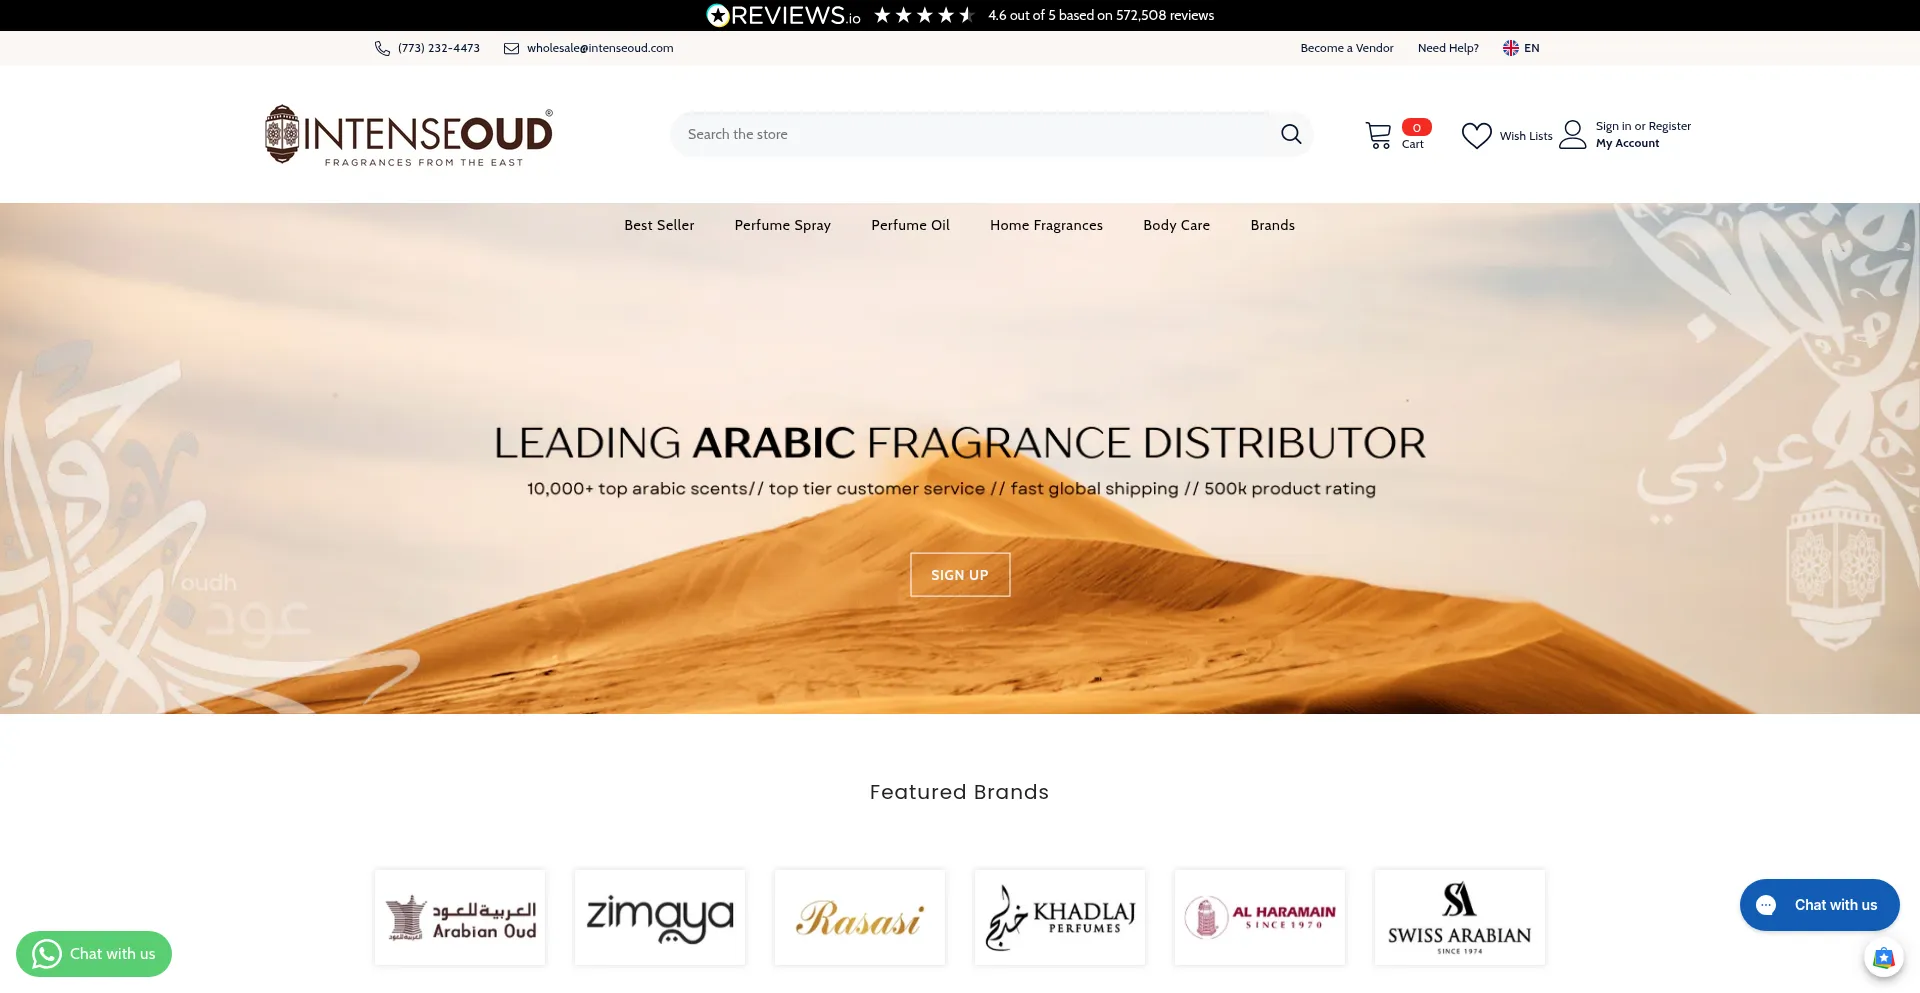Screen dimensions: 1920x993
Task: Click the reviews star badge icon bottom right
Action: tap(1884, 959)
